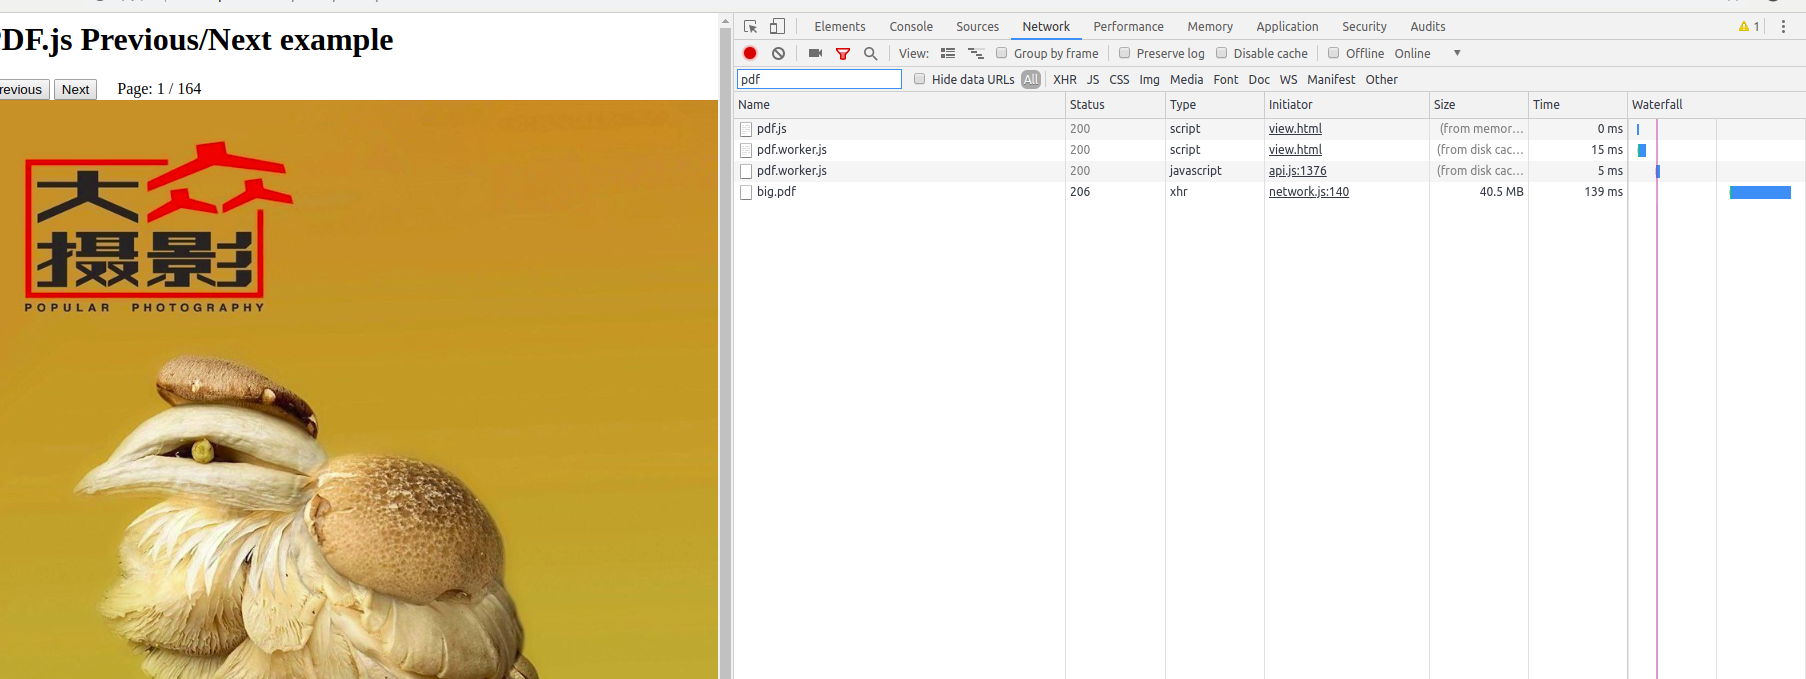
Task: Switch to the Security tab
Action: [x=1364, y=27]
